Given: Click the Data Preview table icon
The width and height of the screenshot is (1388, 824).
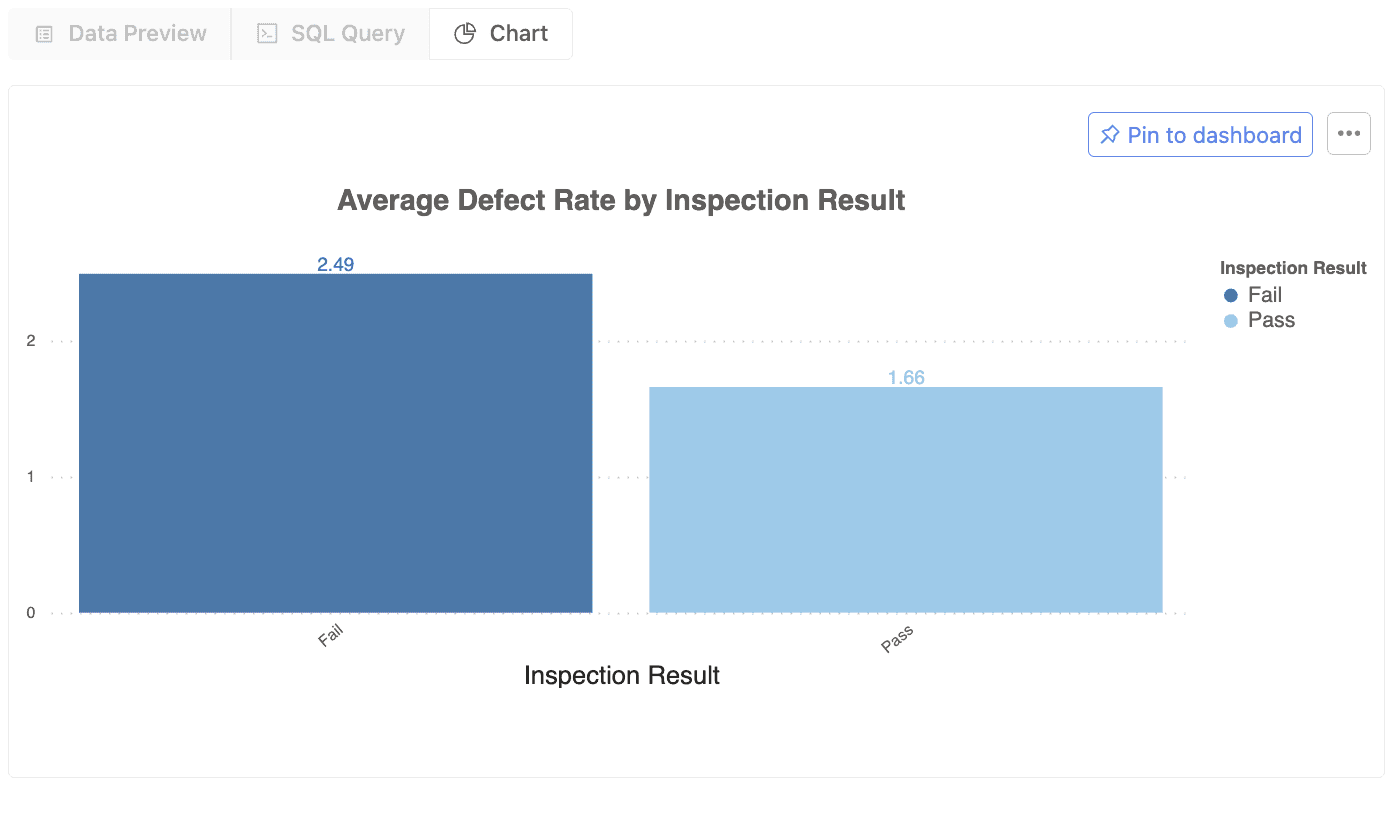Looking at the screenshot, I should (44, 34).
